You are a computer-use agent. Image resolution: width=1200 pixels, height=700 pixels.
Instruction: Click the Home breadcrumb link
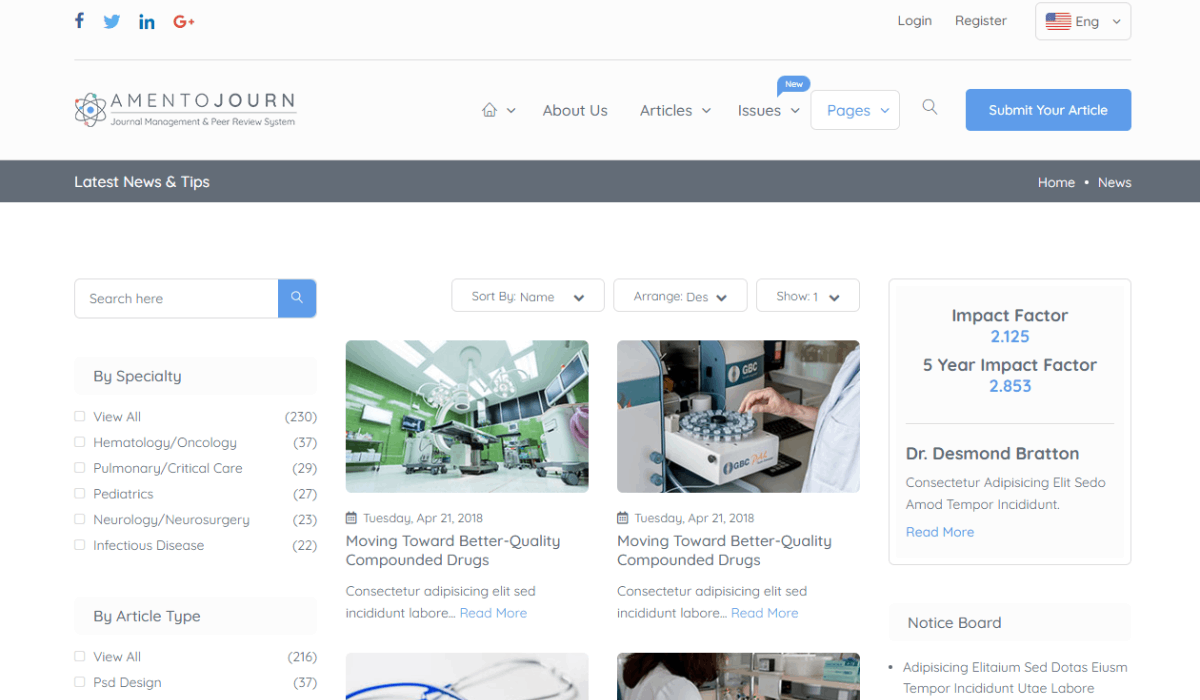[x=1056, y=182]
